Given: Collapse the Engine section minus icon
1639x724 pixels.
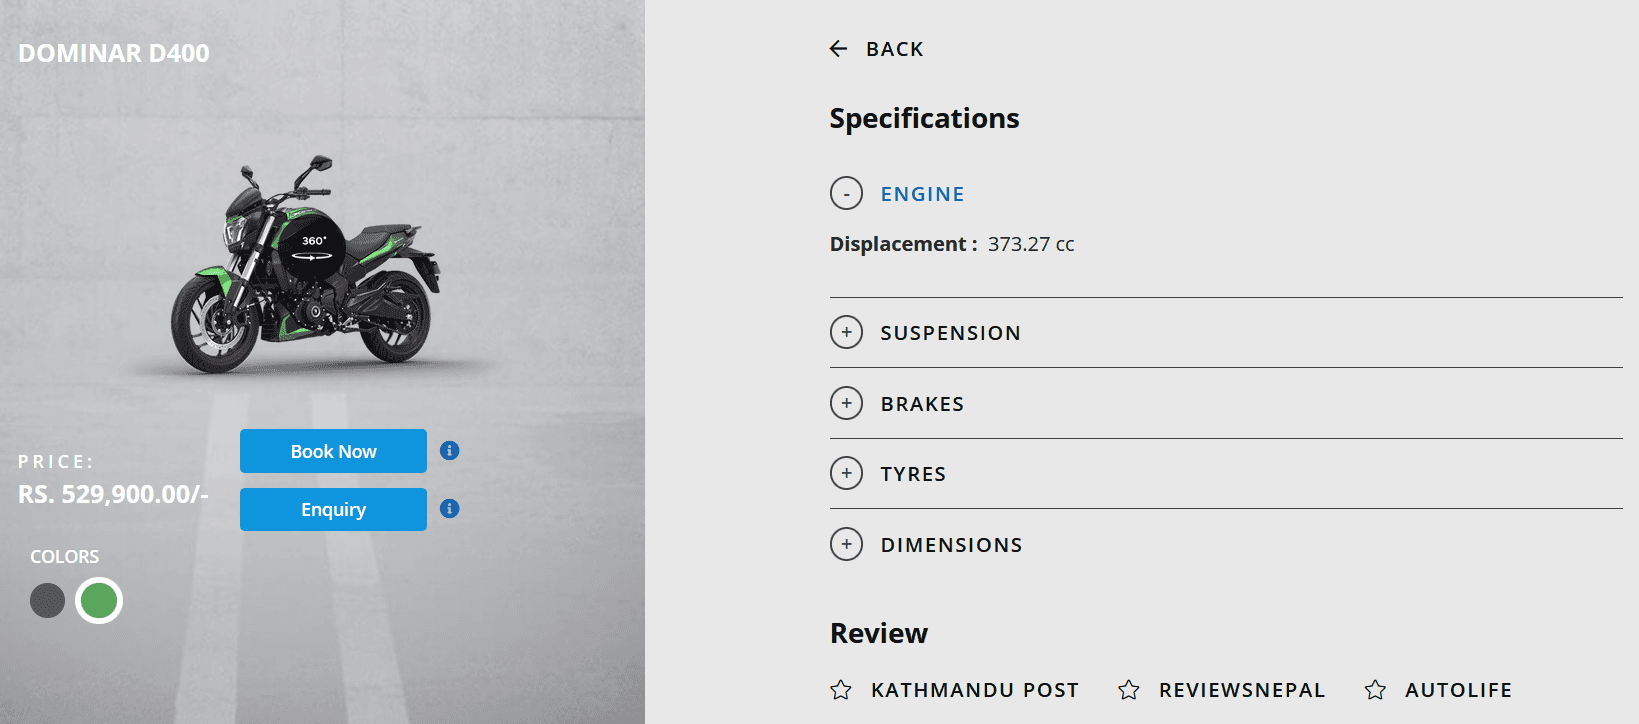Looking at the screenshot, I should tap(846, 193).
